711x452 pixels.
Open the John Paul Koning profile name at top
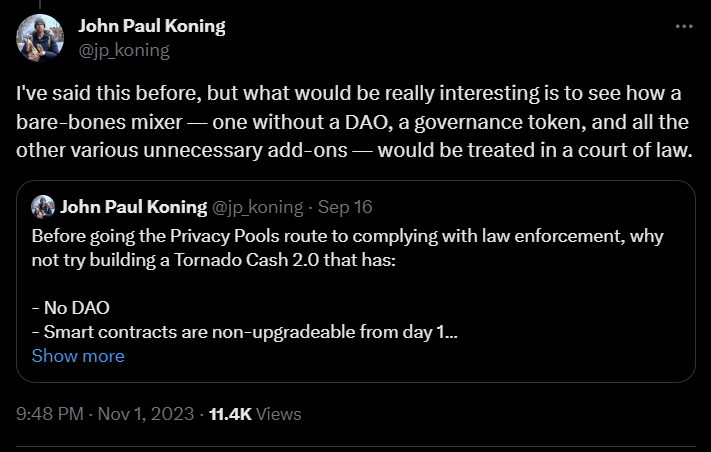151,26
